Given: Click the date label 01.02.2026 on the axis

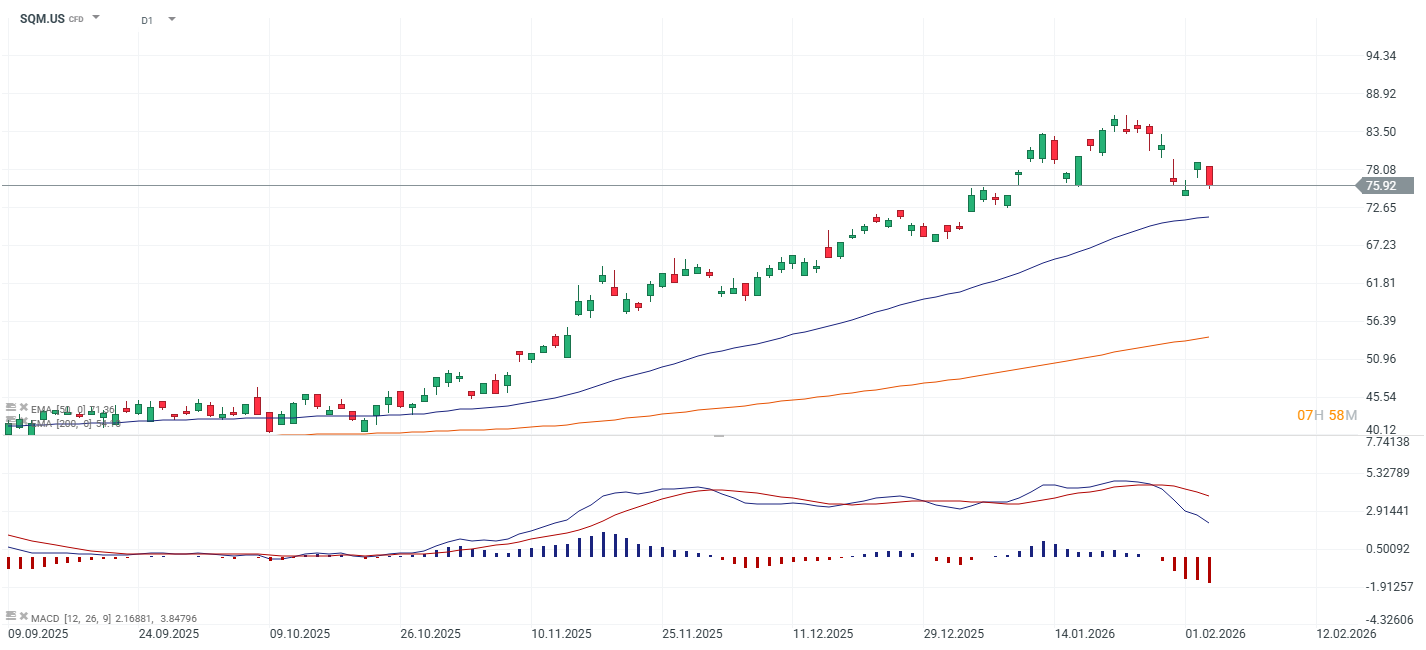Looking at the screenshot, I should tap(1215, 632).
